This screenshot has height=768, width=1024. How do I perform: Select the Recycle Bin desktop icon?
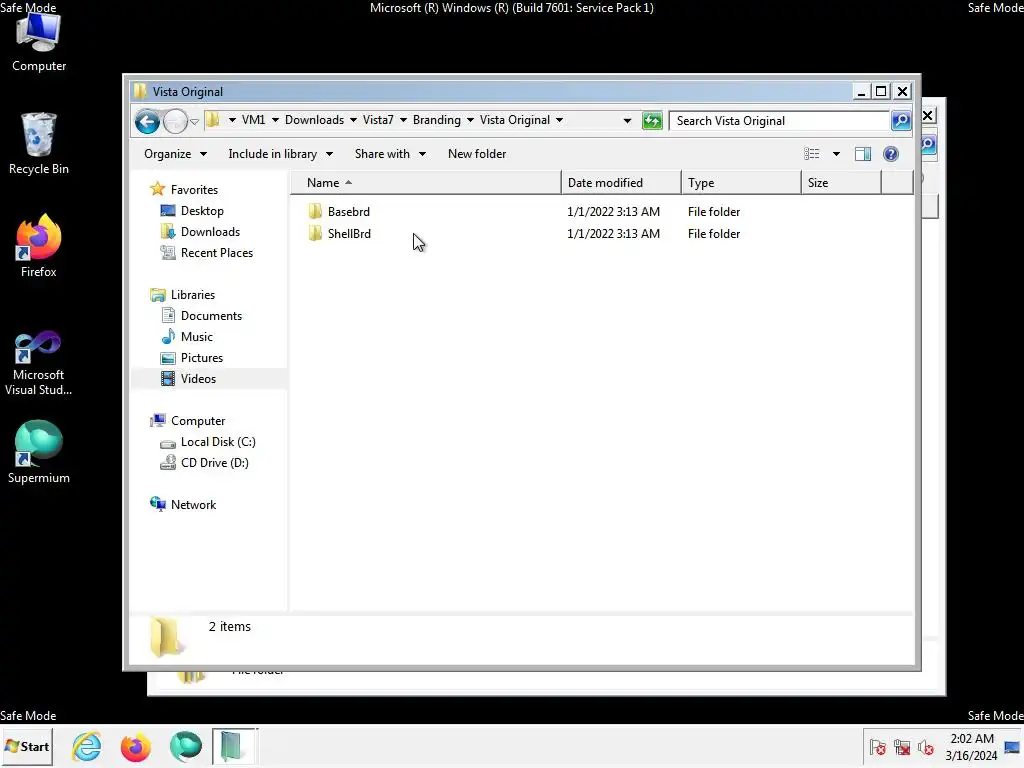[x=39, y=144]
